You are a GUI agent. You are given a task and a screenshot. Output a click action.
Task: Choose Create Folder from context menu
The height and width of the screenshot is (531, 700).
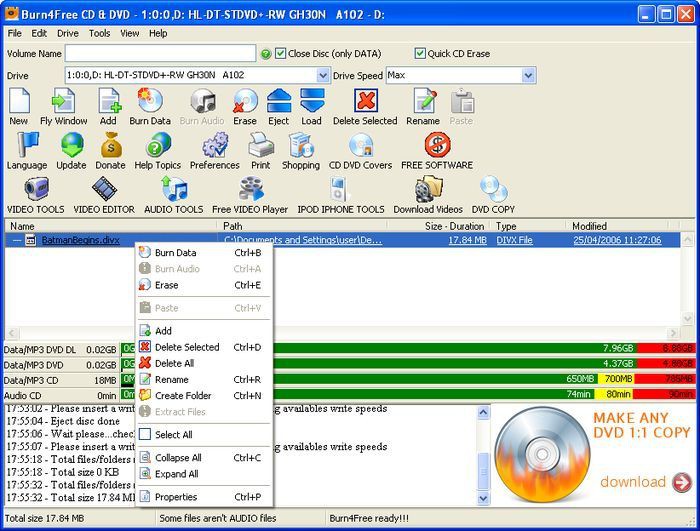[183, 396]
